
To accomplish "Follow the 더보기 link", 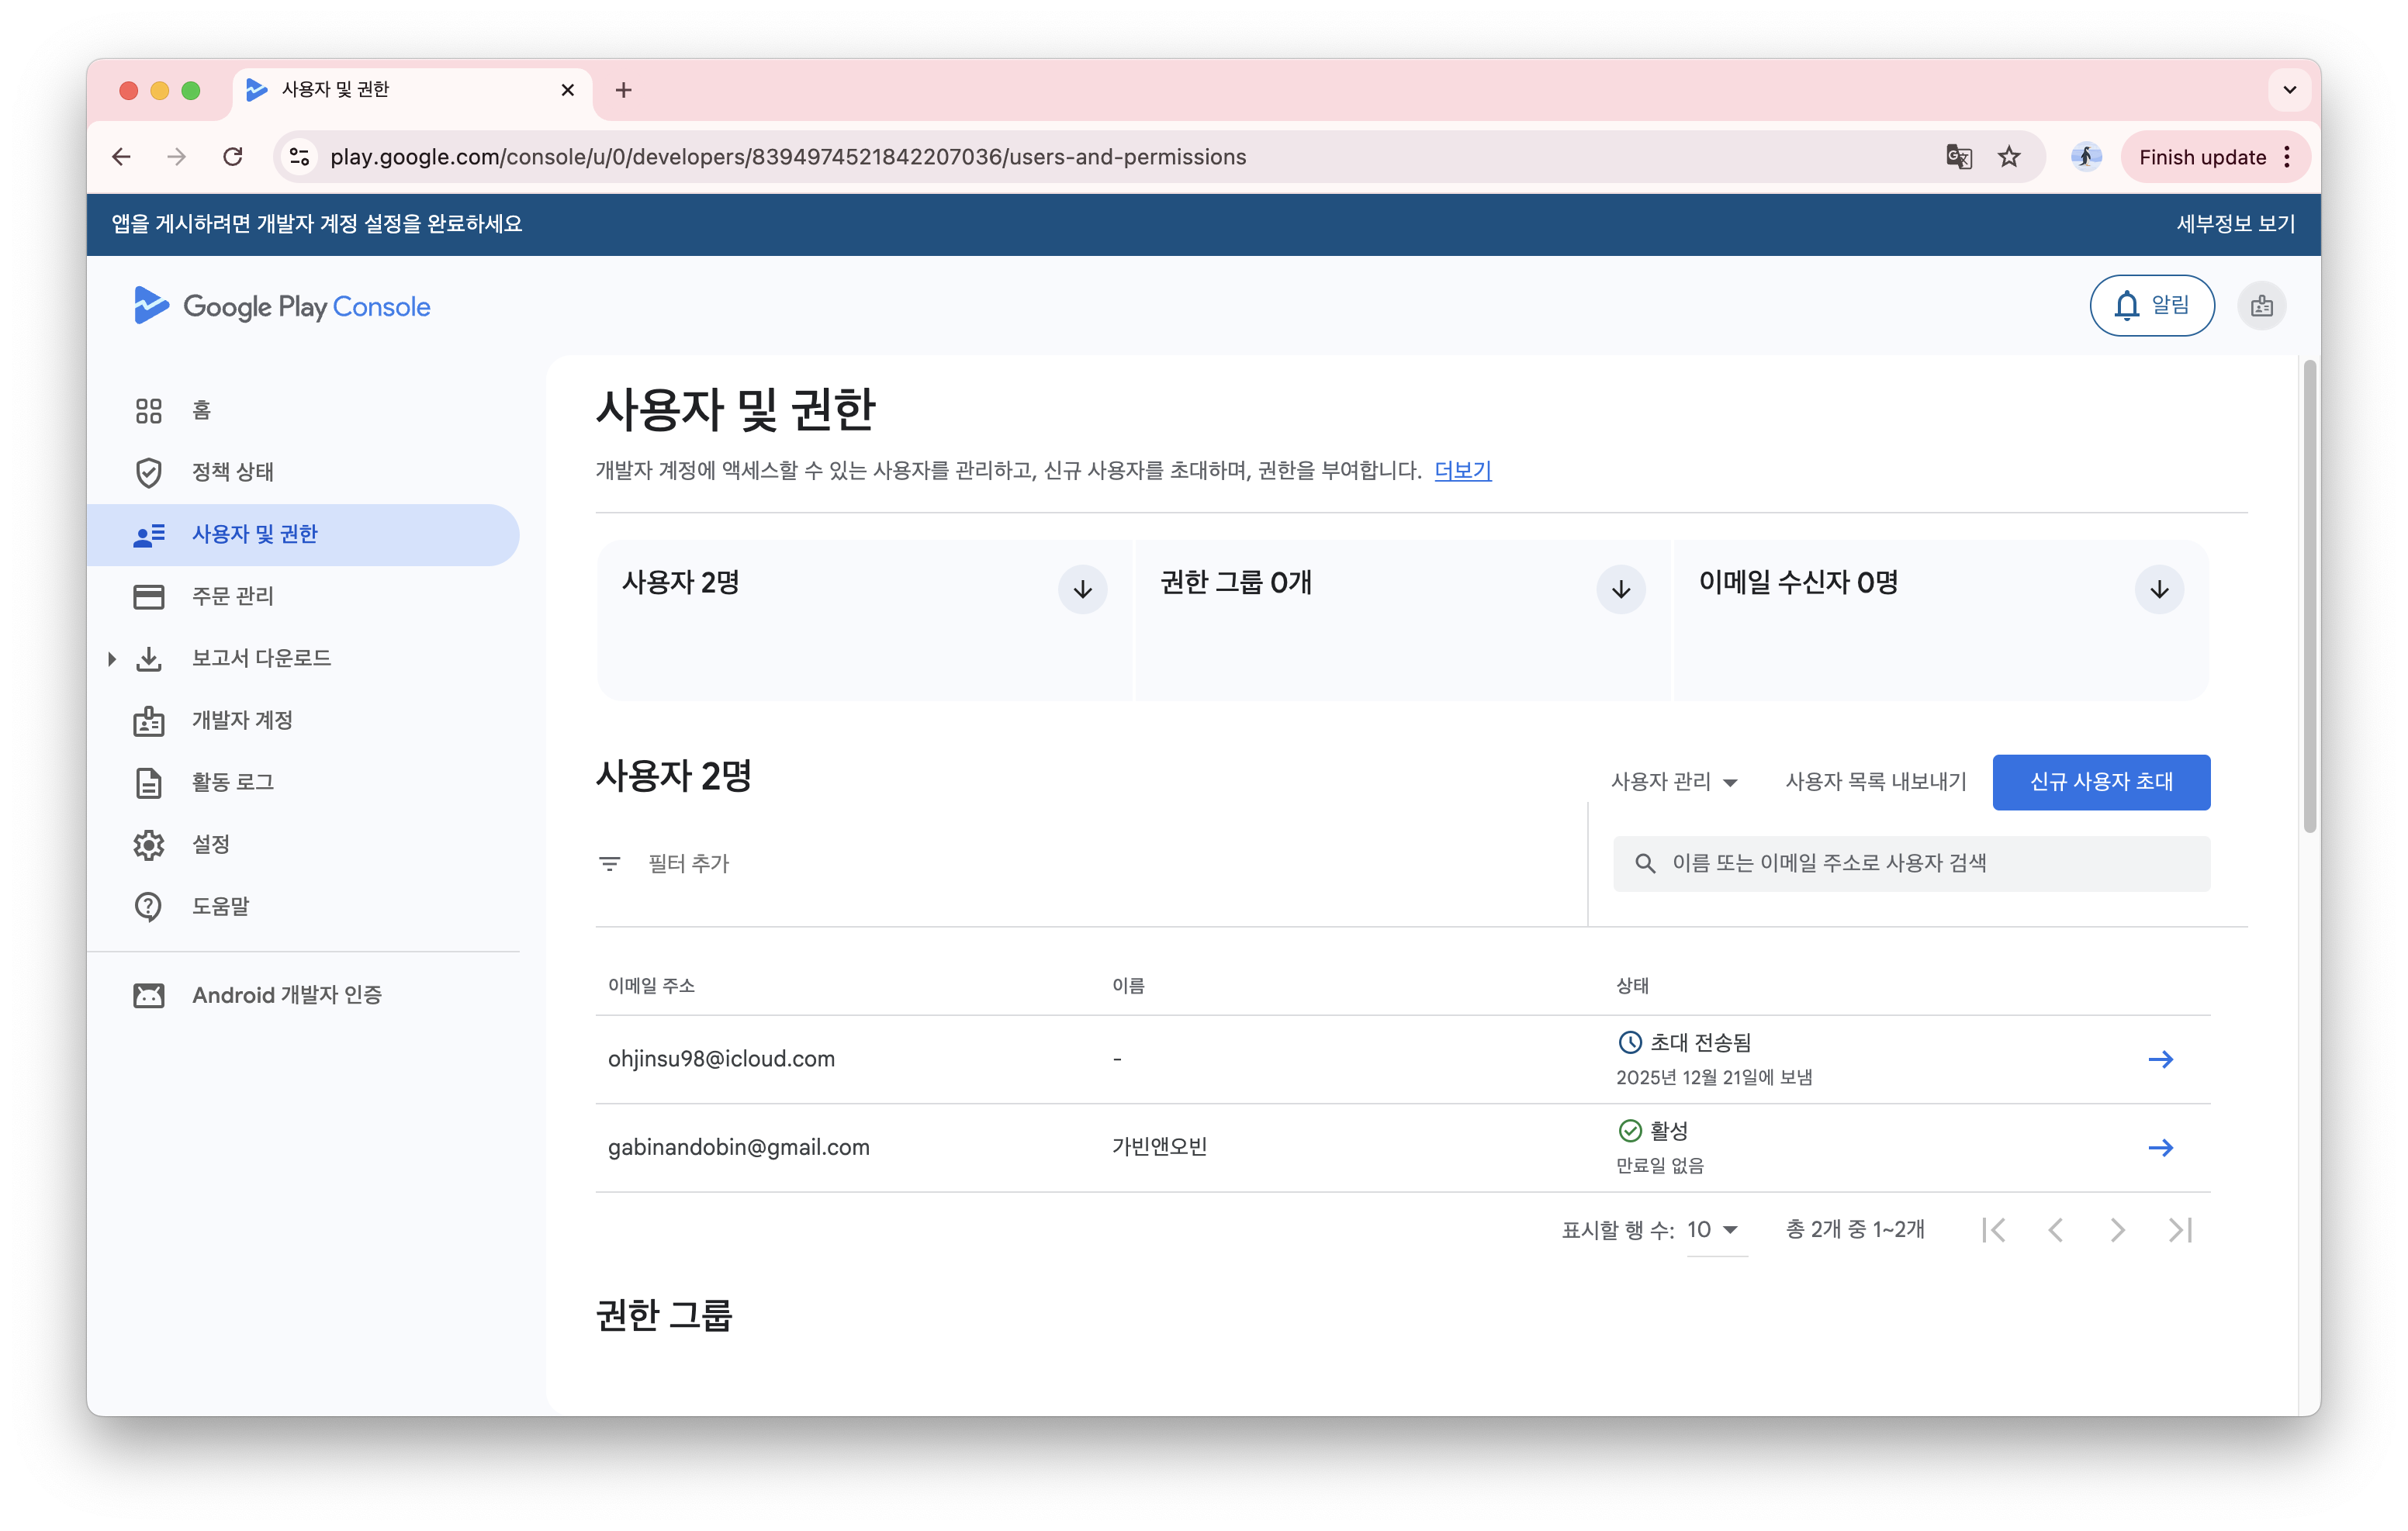I will pos(1462,470).
